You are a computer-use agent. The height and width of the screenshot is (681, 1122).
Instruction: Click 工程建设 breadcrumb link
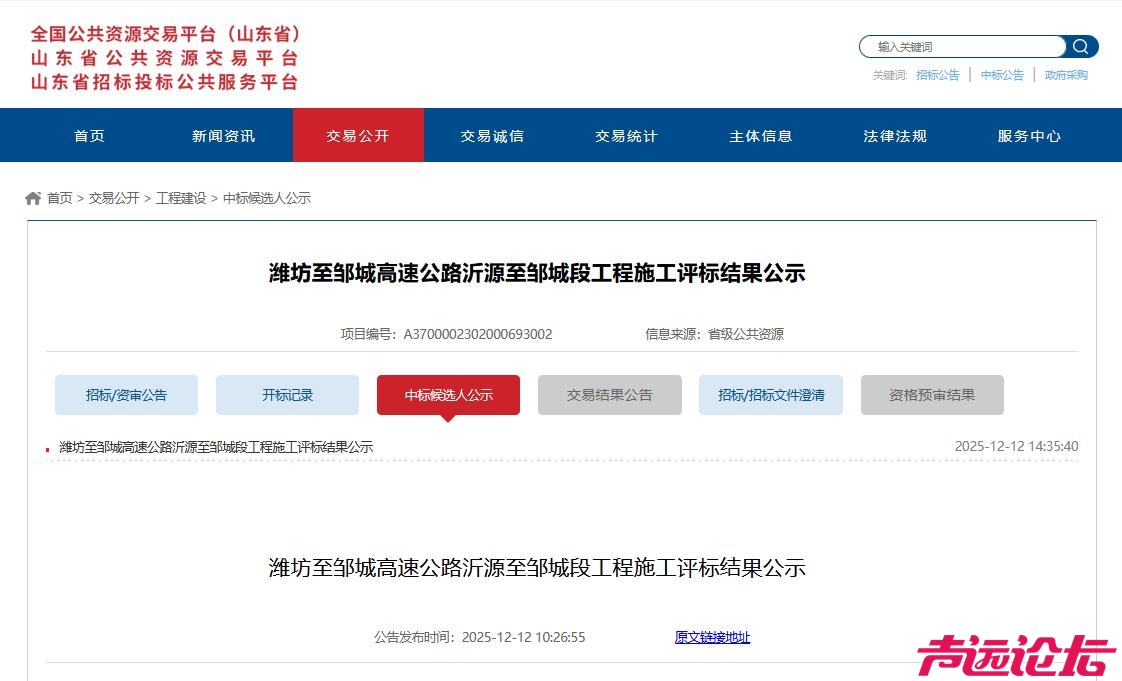pos(181,198)
